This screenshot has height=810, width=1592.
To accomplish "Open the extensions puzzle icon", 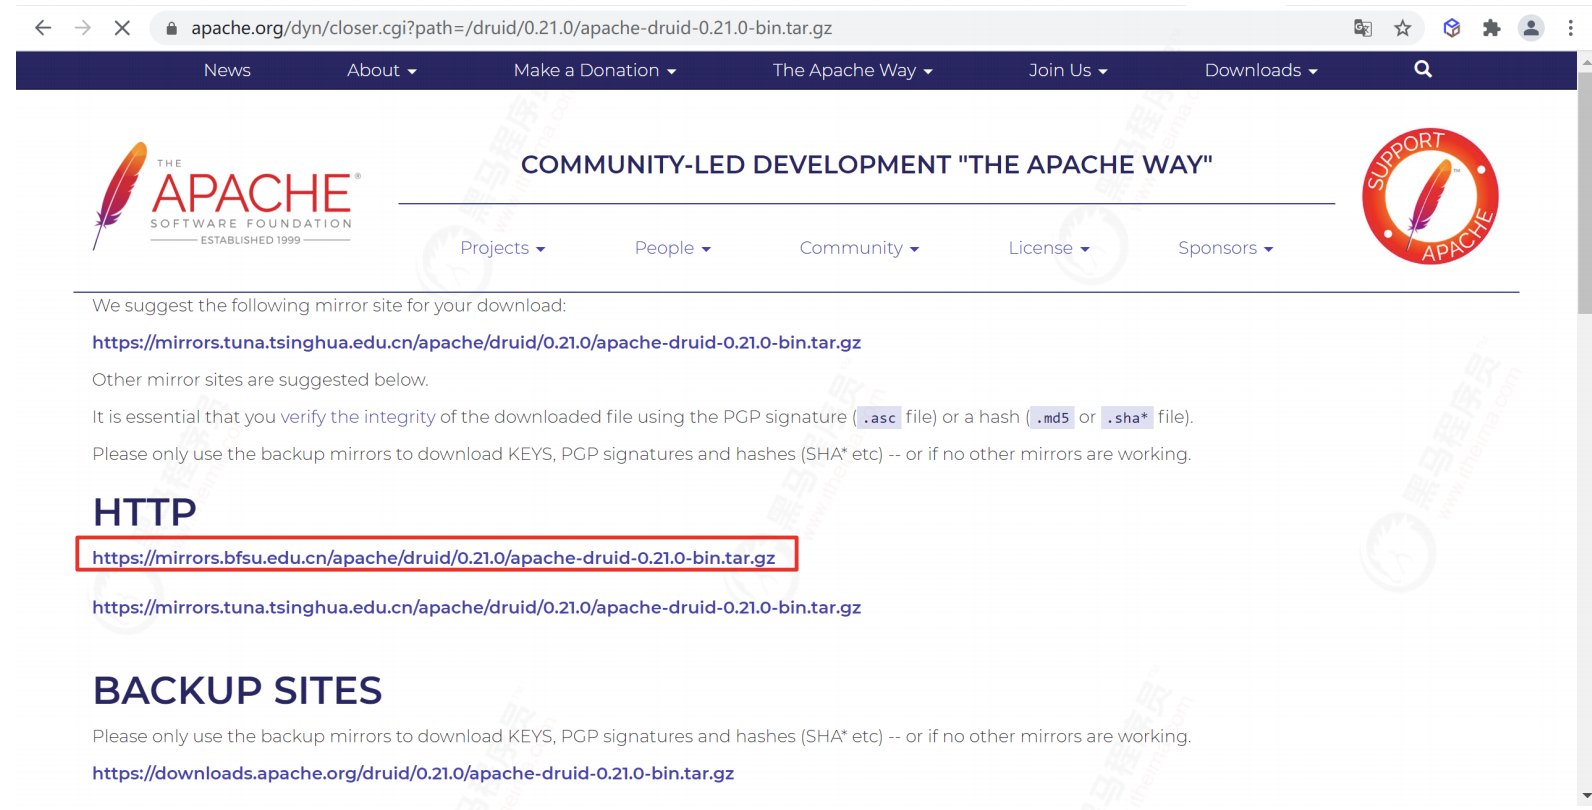I will [1491, 28].
